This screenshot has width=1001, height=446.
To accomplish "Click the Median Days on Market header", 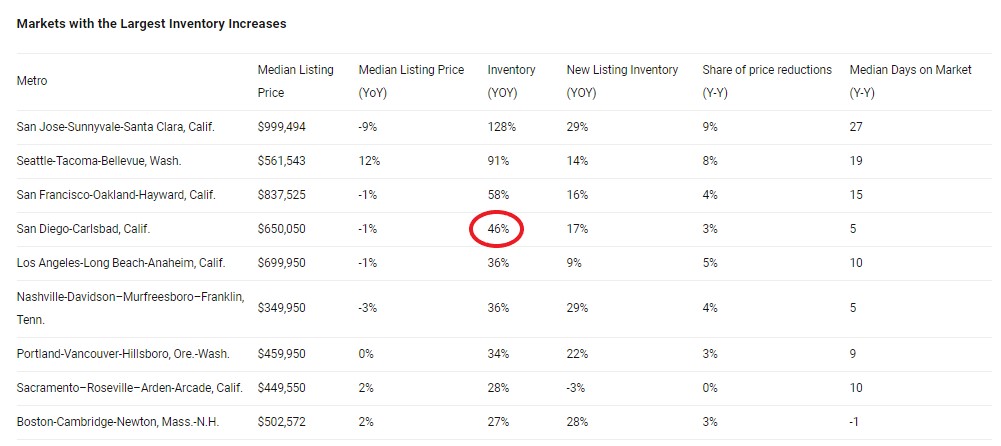I will 910,81.
